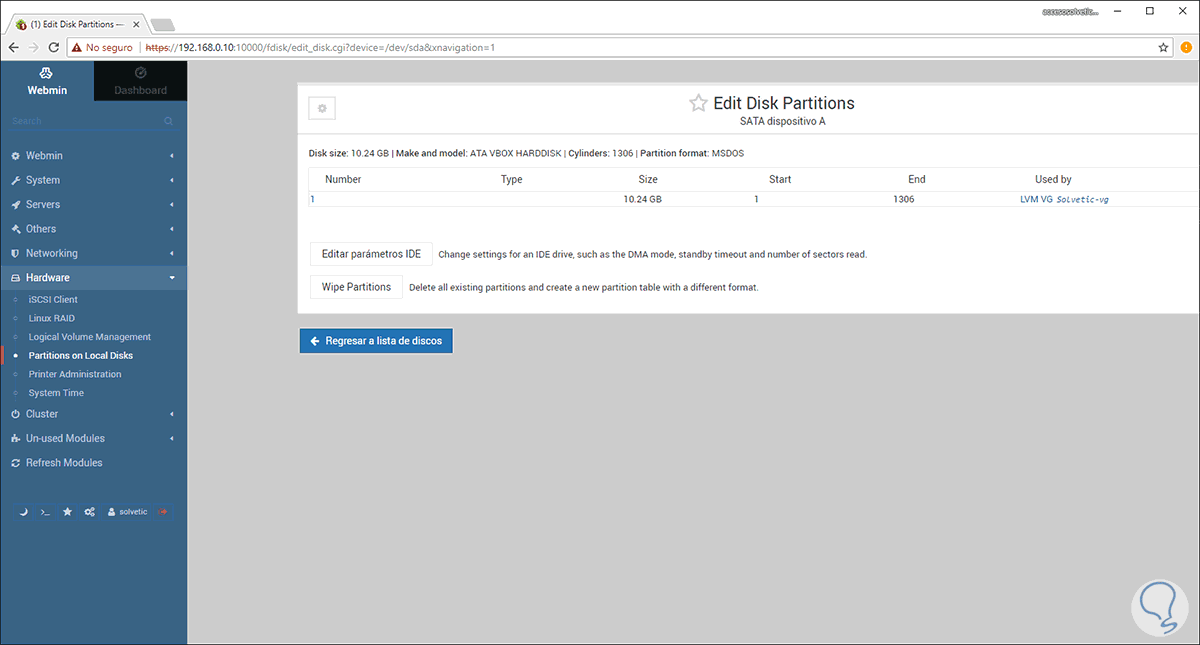Screen dimensions: 1200x645
Task: Click inside the sidebar Search field
Action: pos(85,121)
